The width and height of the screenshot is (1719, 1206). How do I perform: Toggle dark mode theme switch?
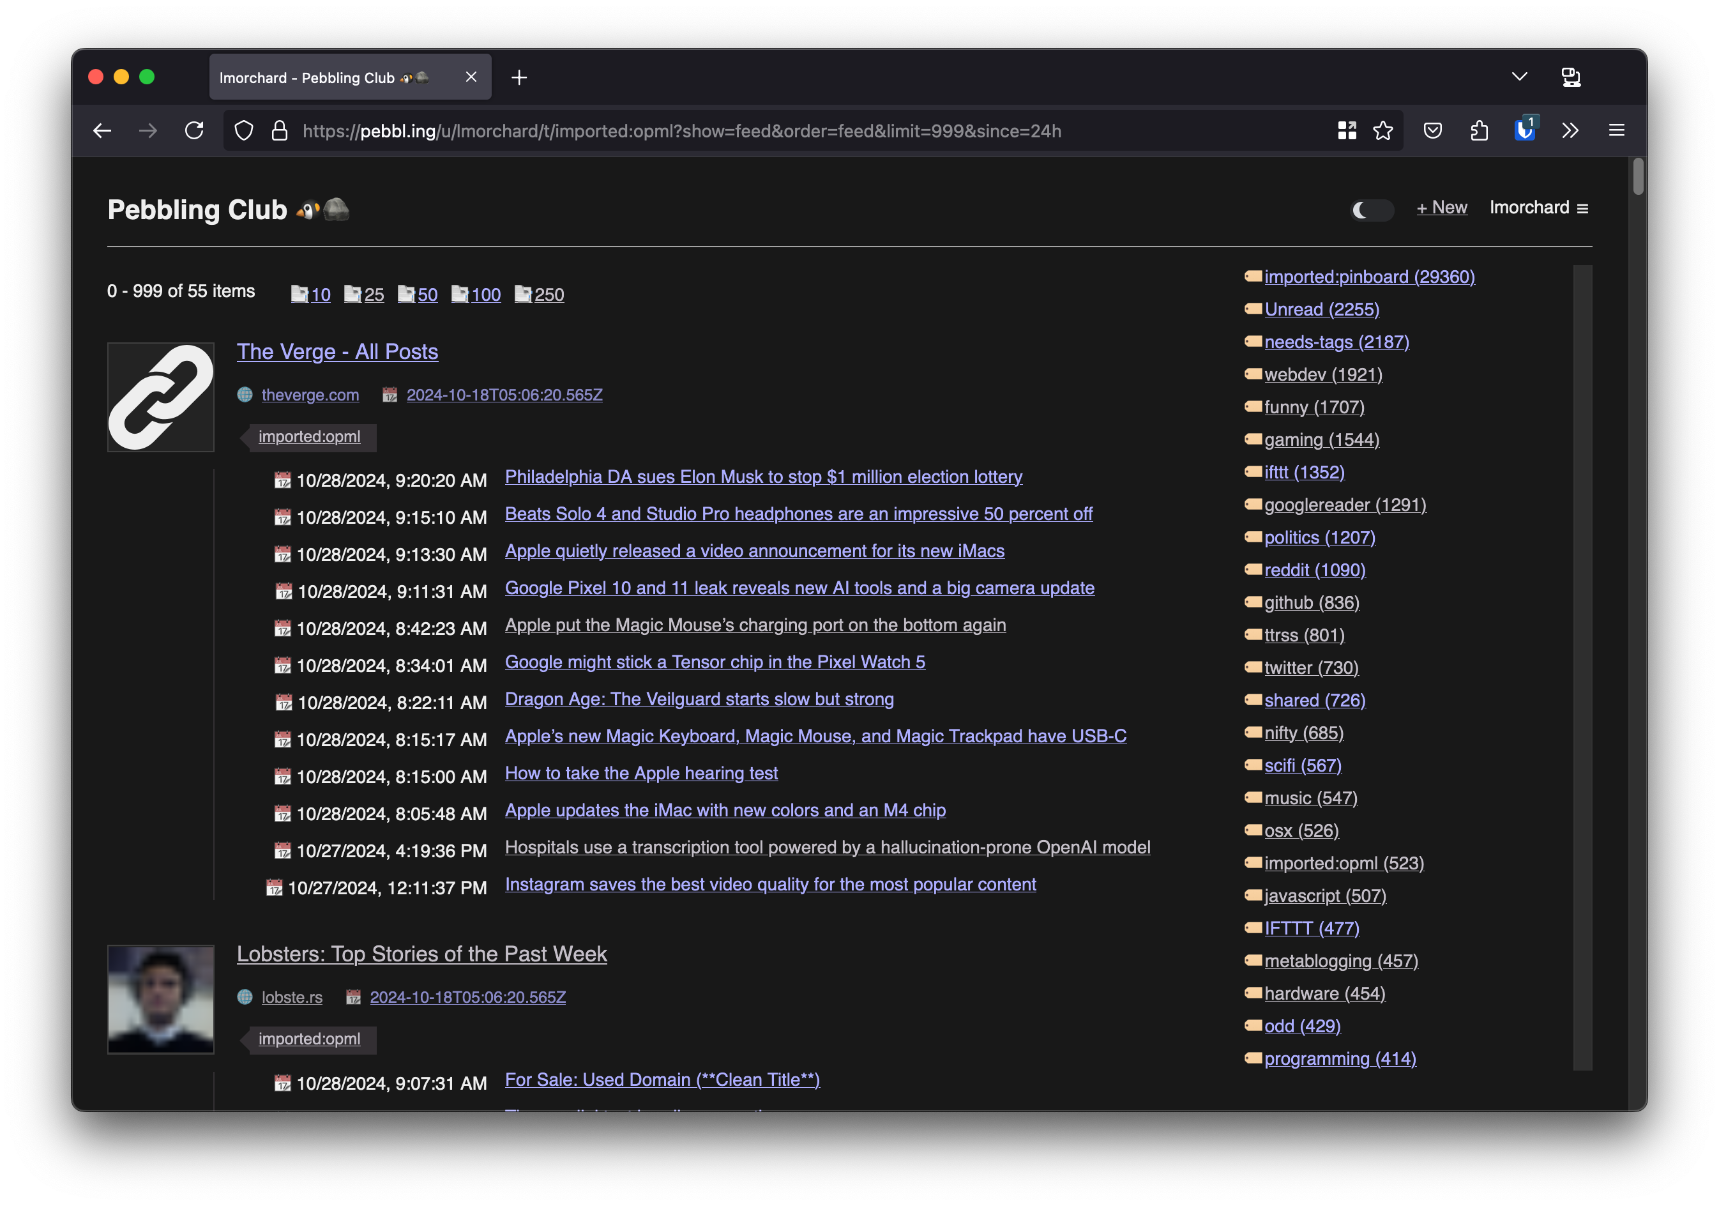[x=1372, y=210]
